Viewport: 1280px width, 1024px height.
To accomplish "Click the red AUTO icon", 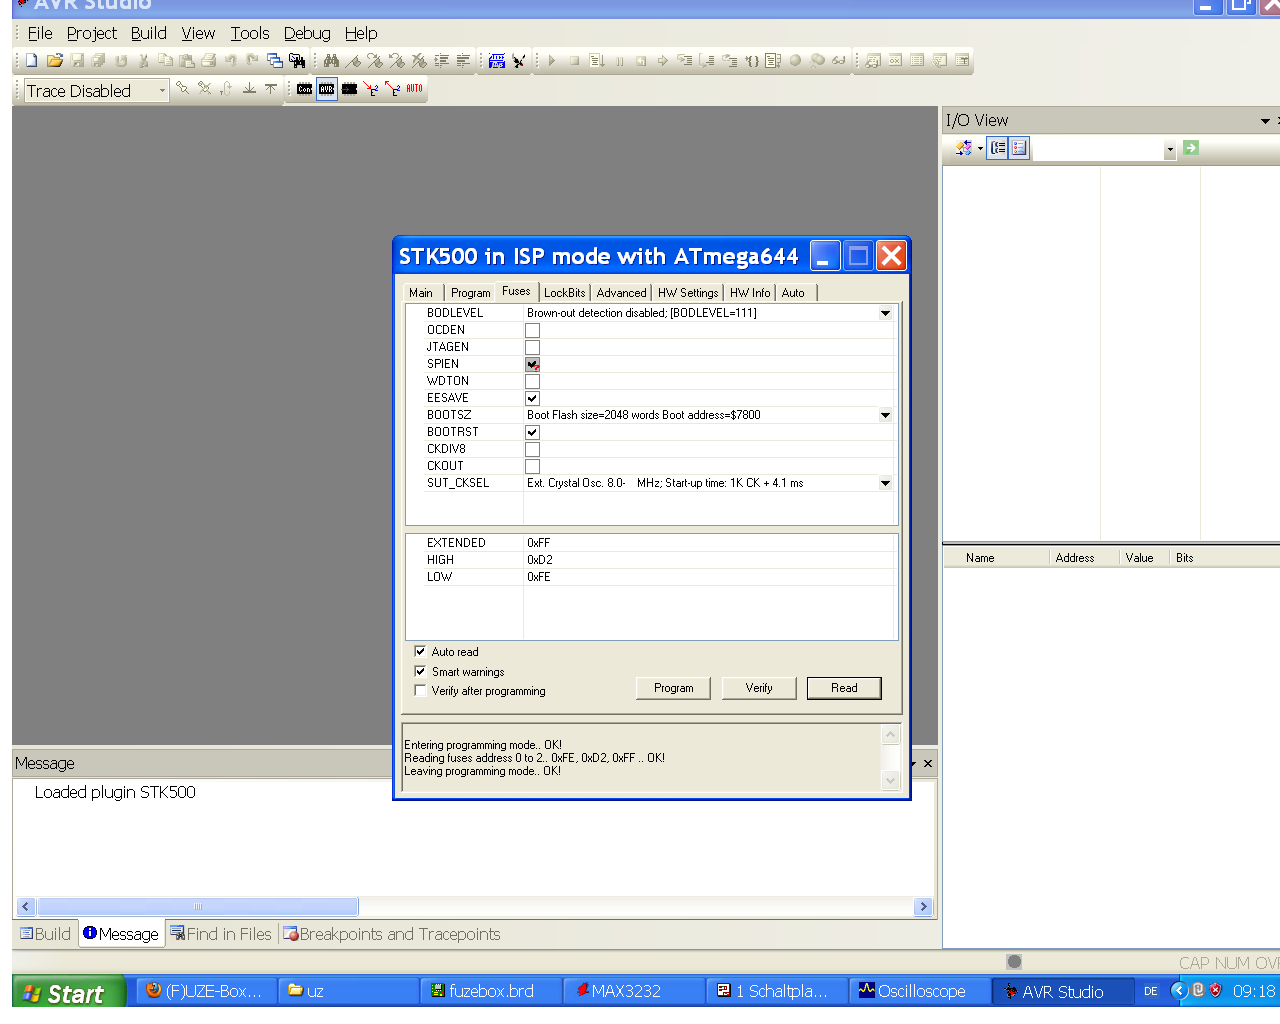I will pyautogui.click(x=414, y=88).
